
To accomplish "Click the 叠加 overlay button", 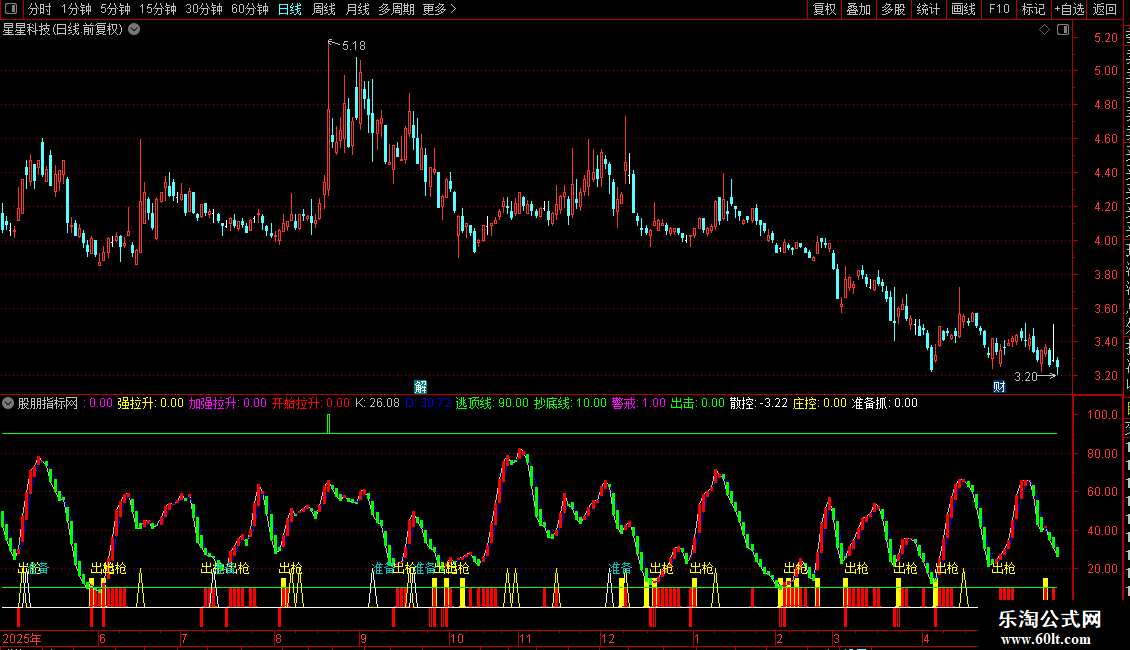I will [x=858, y=9].
